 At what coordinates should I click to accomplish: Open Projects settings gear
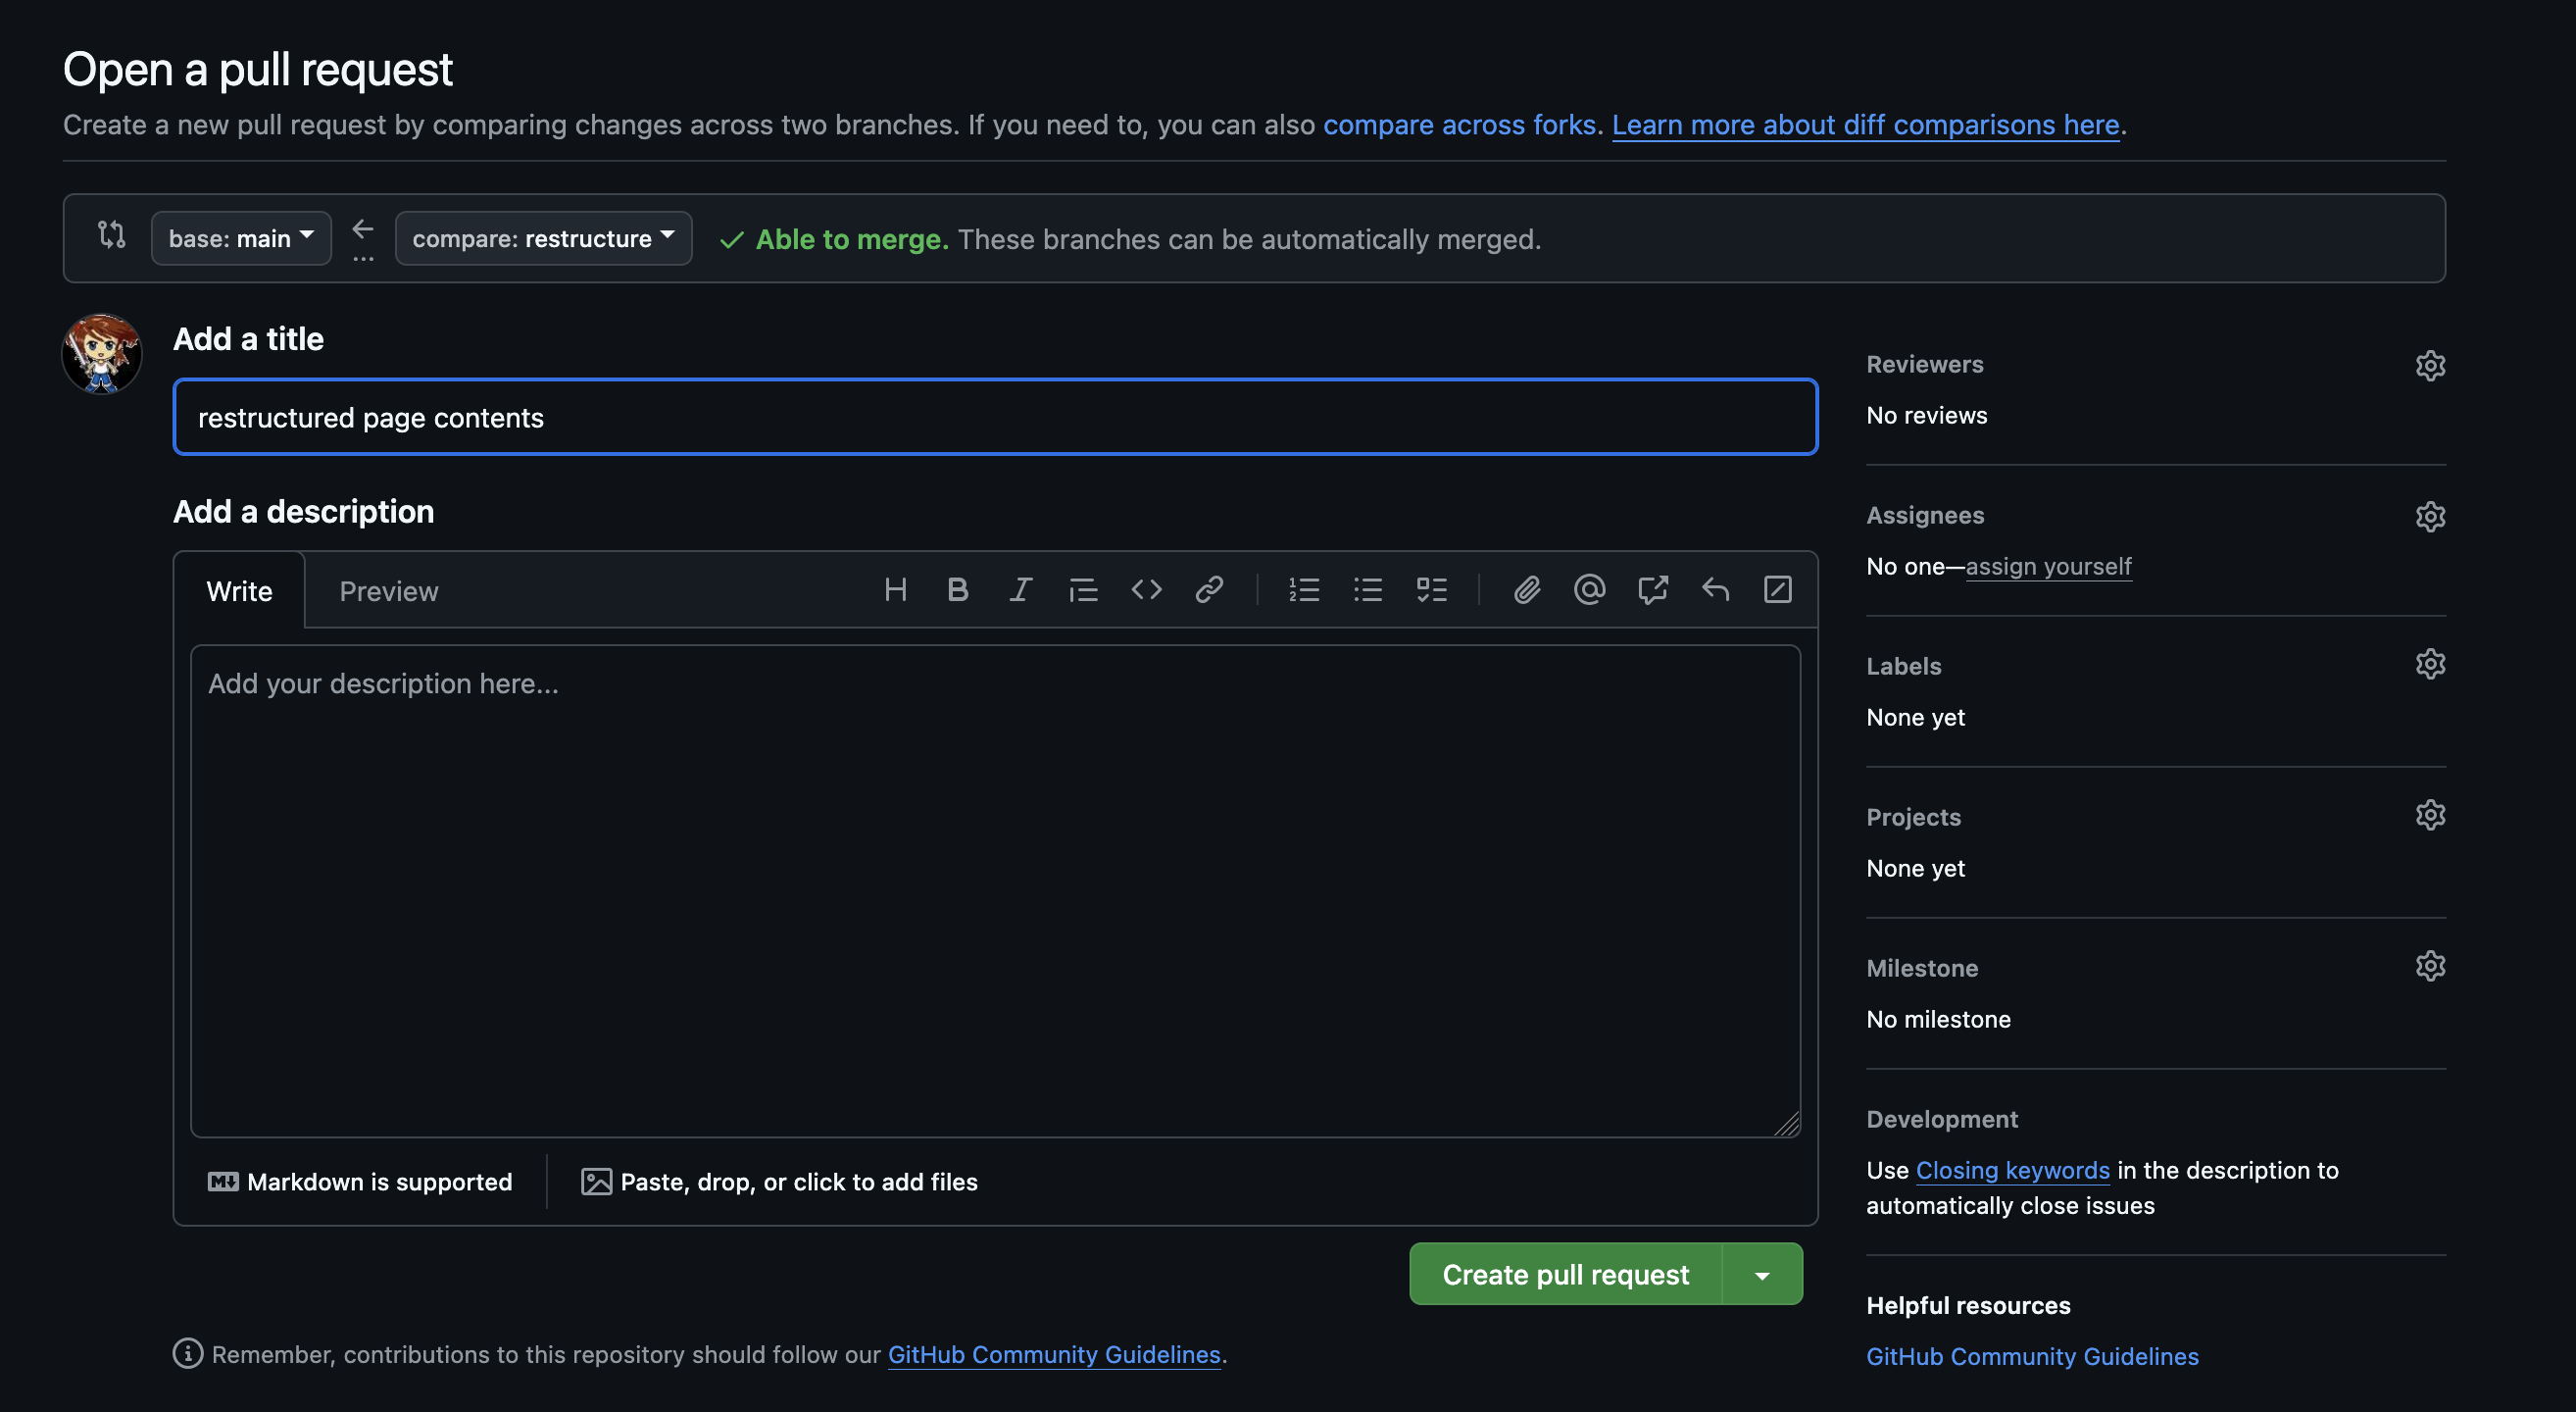click(x=2430, y=815)
